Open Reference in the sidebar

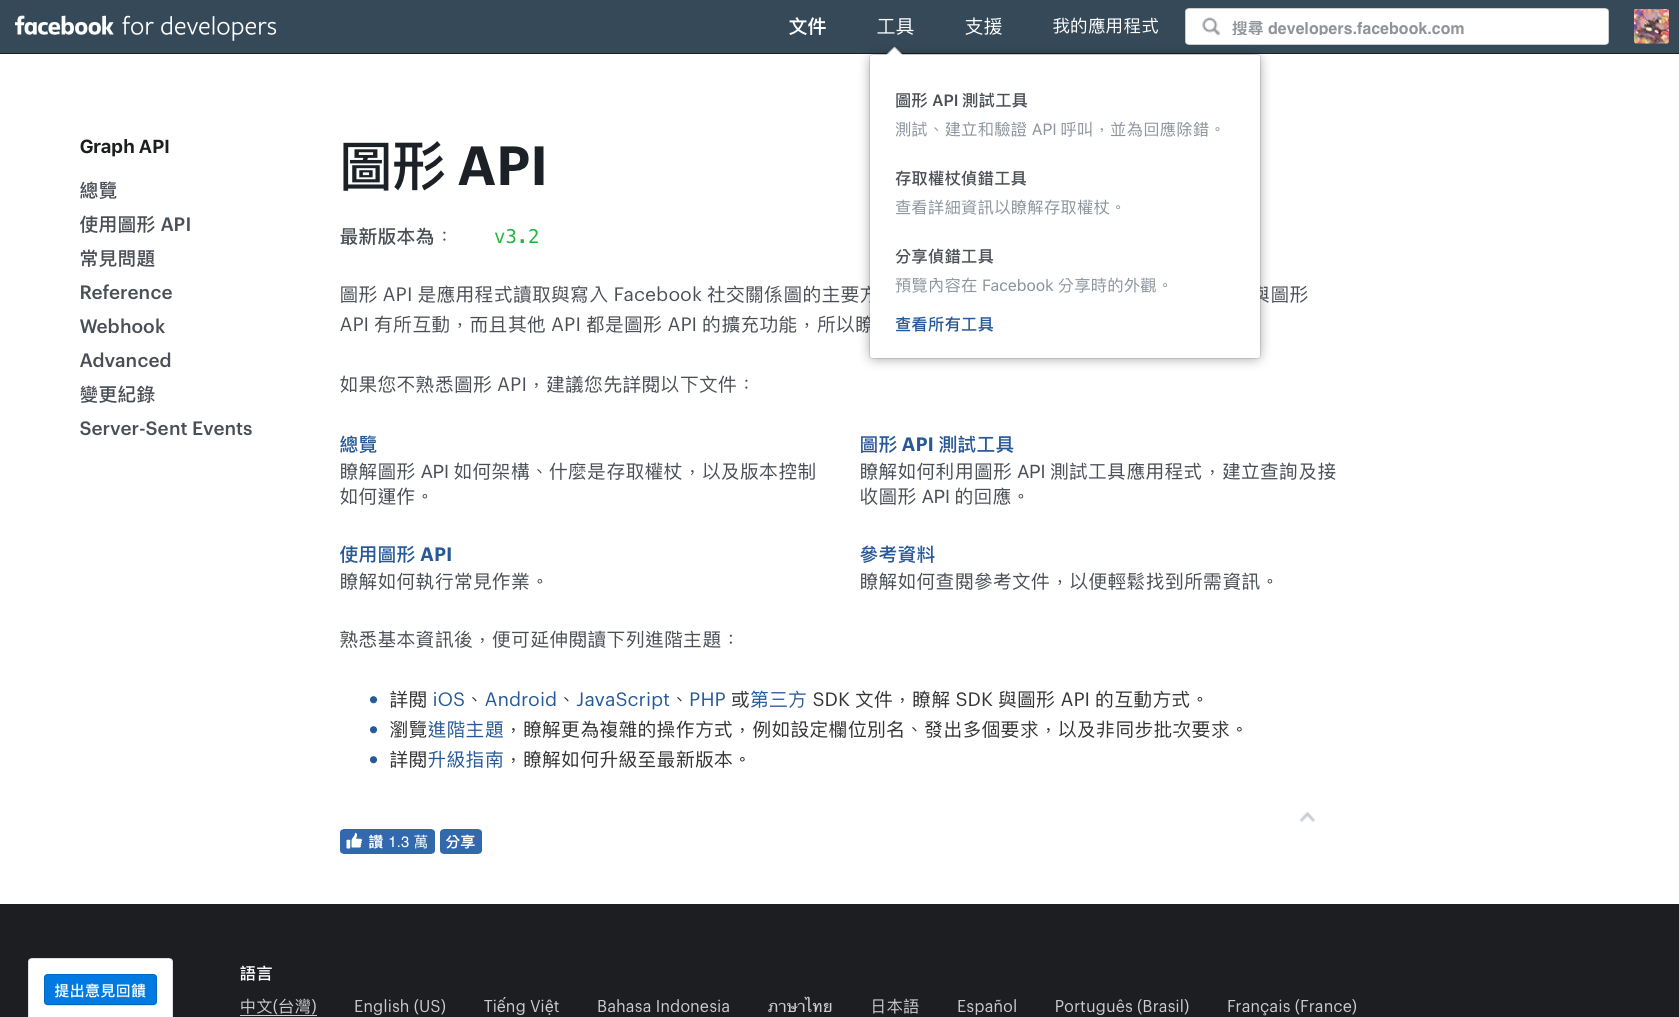[x=126, y=292]
